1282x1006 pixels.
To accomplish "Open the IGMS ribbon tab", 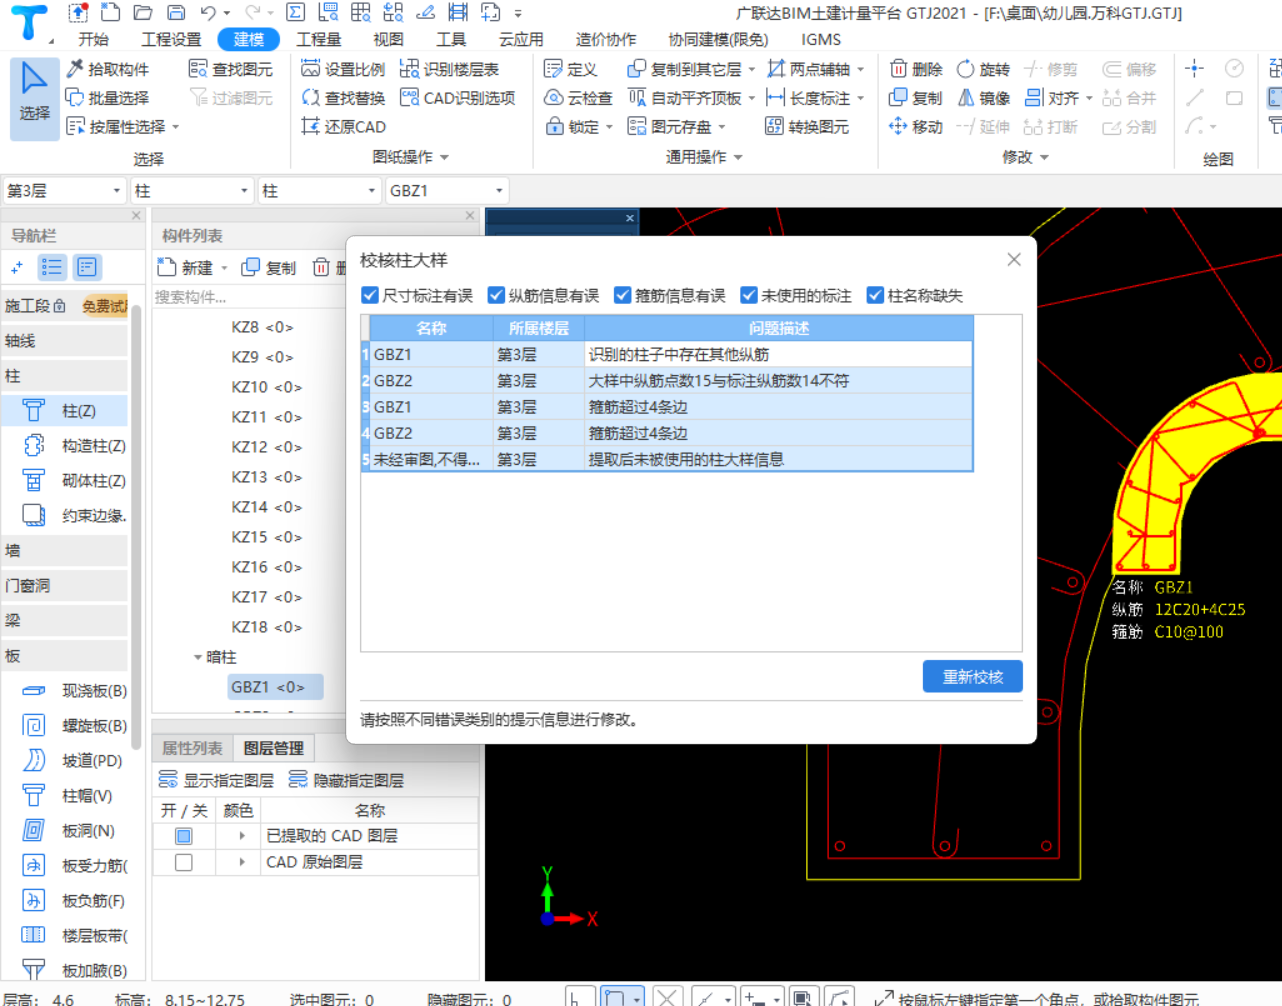I will pos(821,39).
